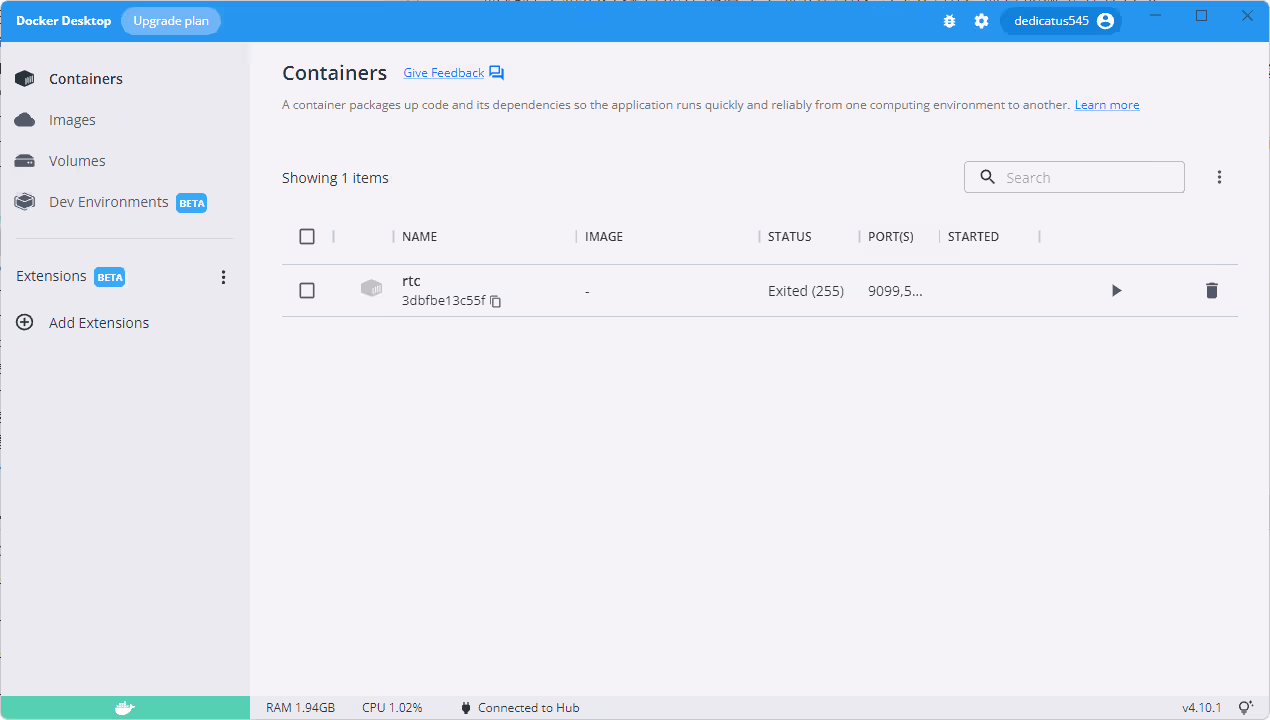Delete the rtc container with trash icon

tap(1212, 291)
